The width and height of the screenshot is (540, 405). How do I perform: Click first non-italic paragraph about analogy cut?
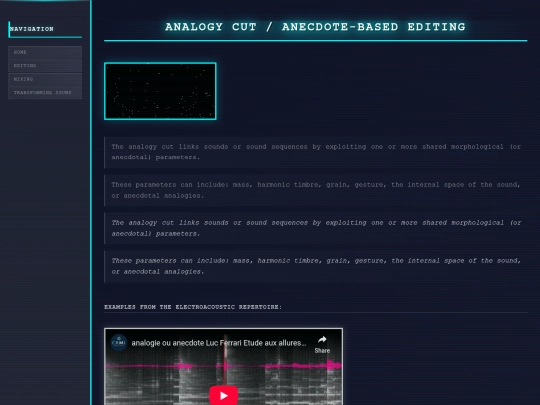click(316, 152)
